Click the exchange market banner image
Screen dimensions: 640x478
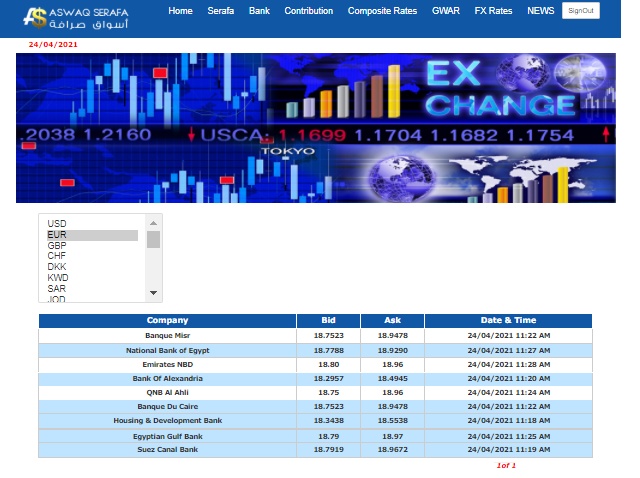[316, 128]
